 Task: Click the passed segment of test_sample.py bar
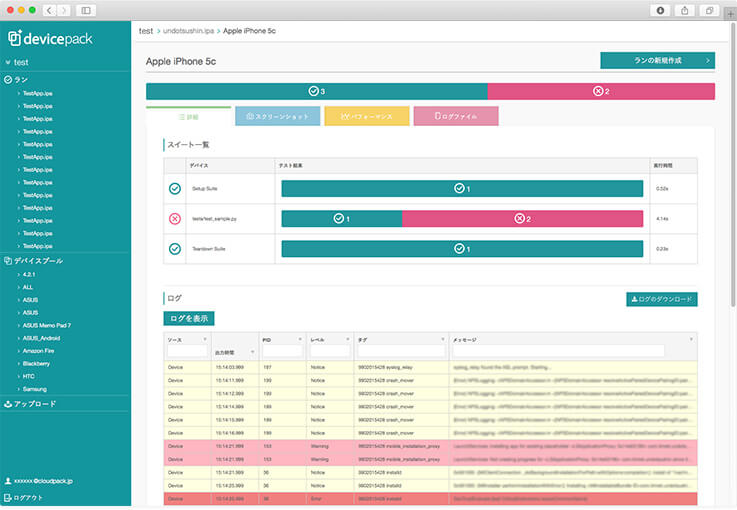[342, 219]
